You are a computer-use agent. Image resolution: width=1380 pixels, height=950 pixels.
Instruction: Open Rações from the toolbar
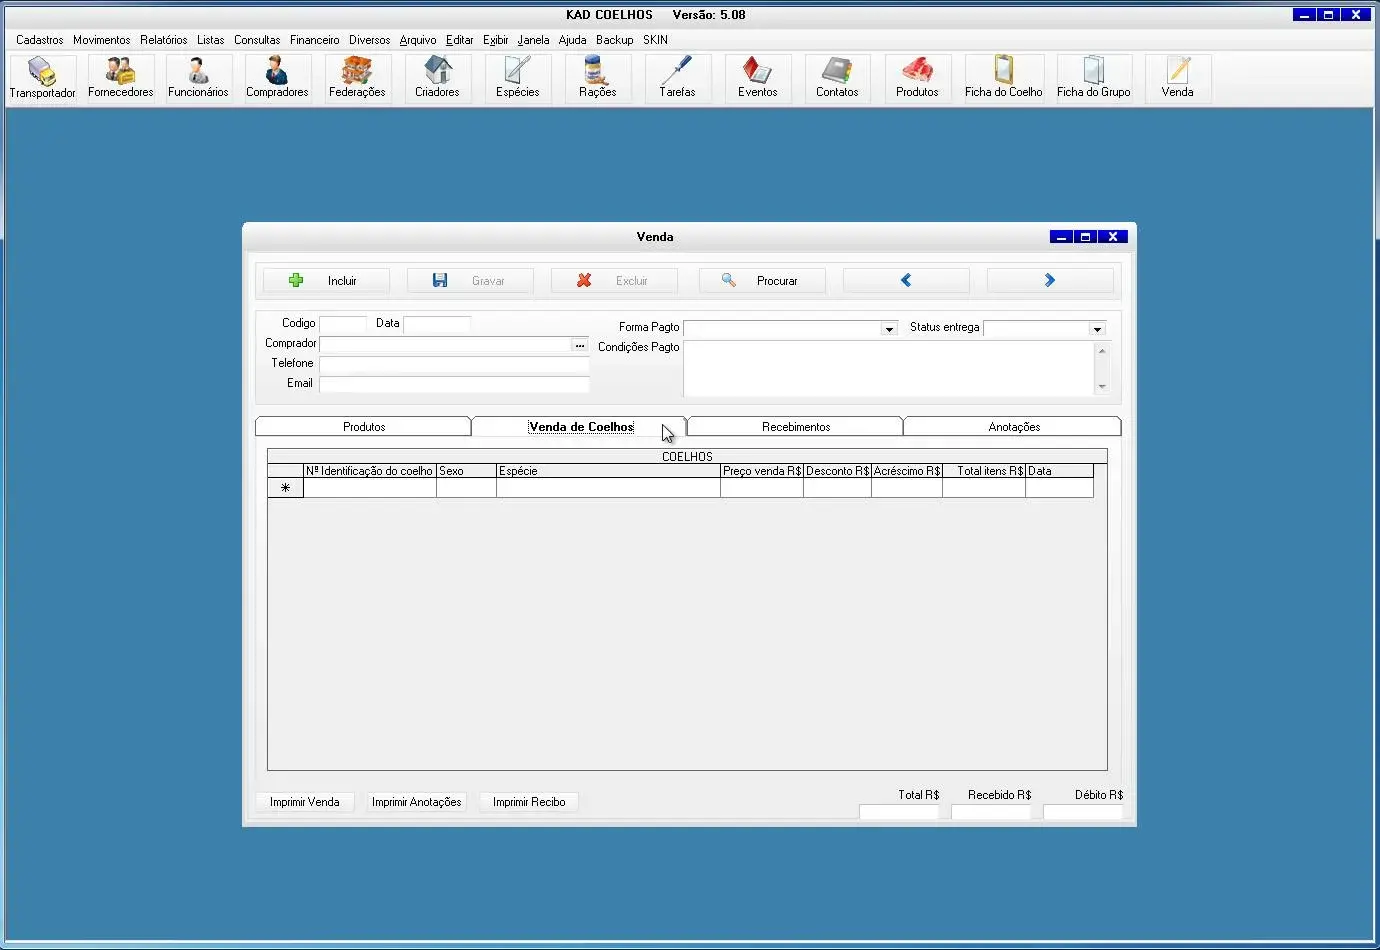(x=597, y=78)
